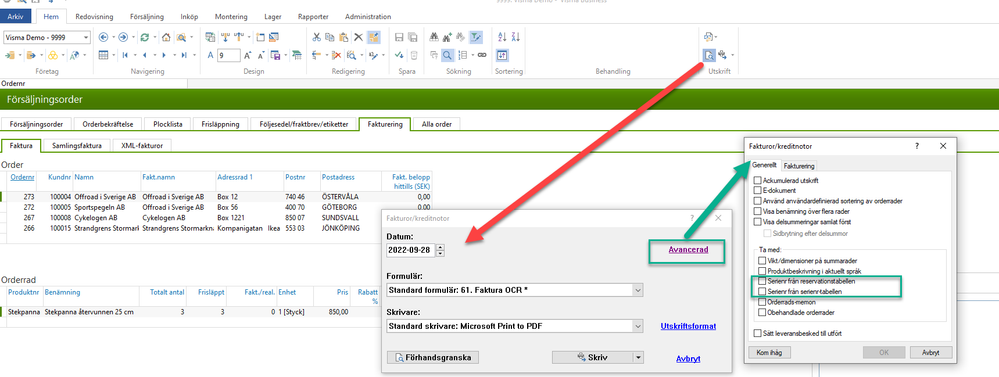Go to last record navigation icon

pyautogui.click(x=183, y=55)
